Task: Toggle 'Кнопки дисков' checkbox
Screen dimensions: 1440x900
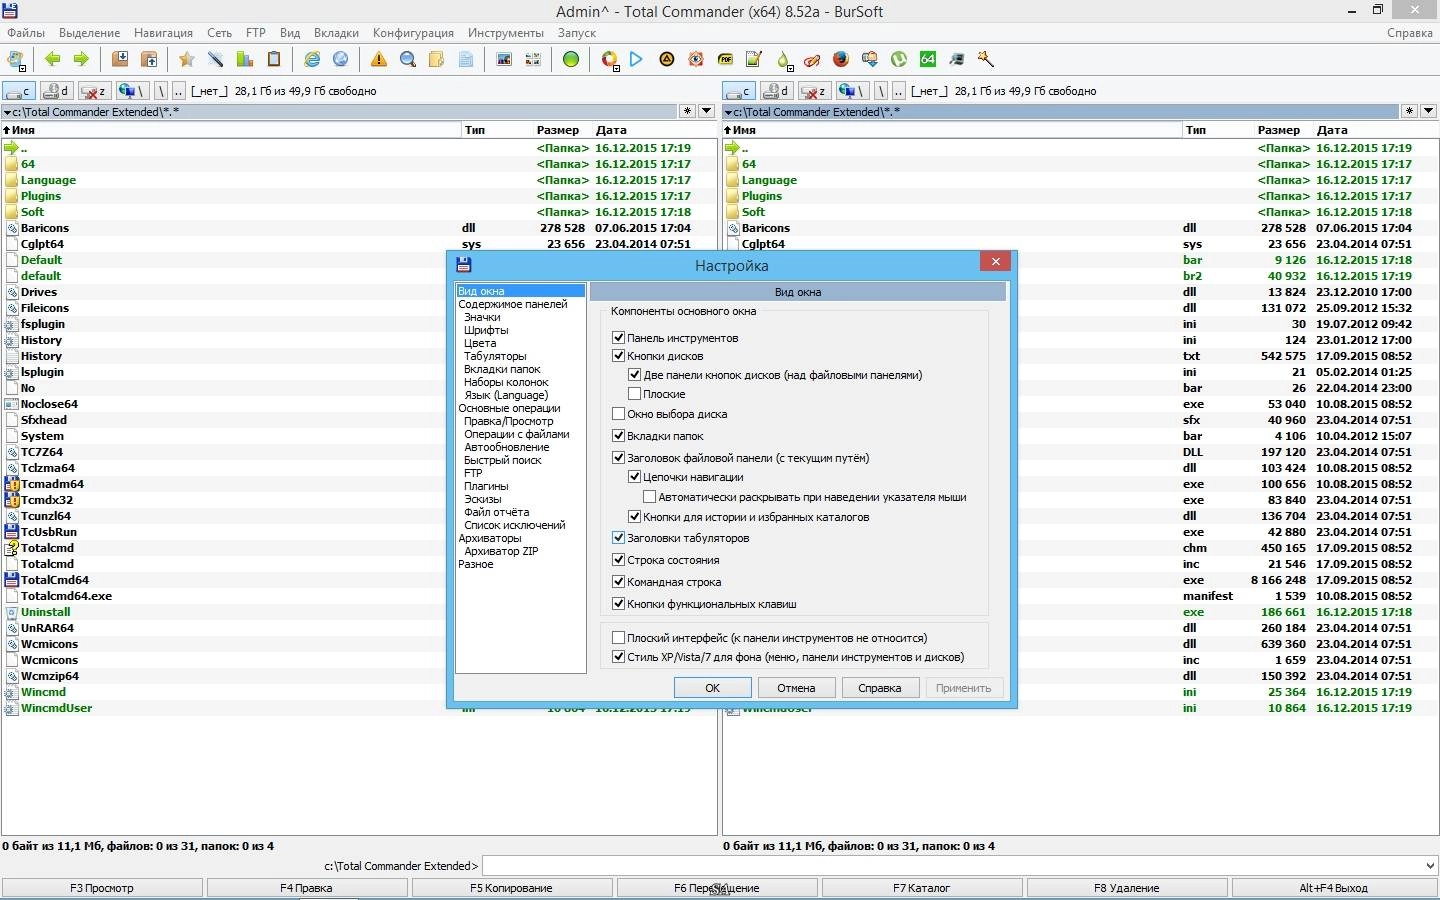Action: point(618,356)
